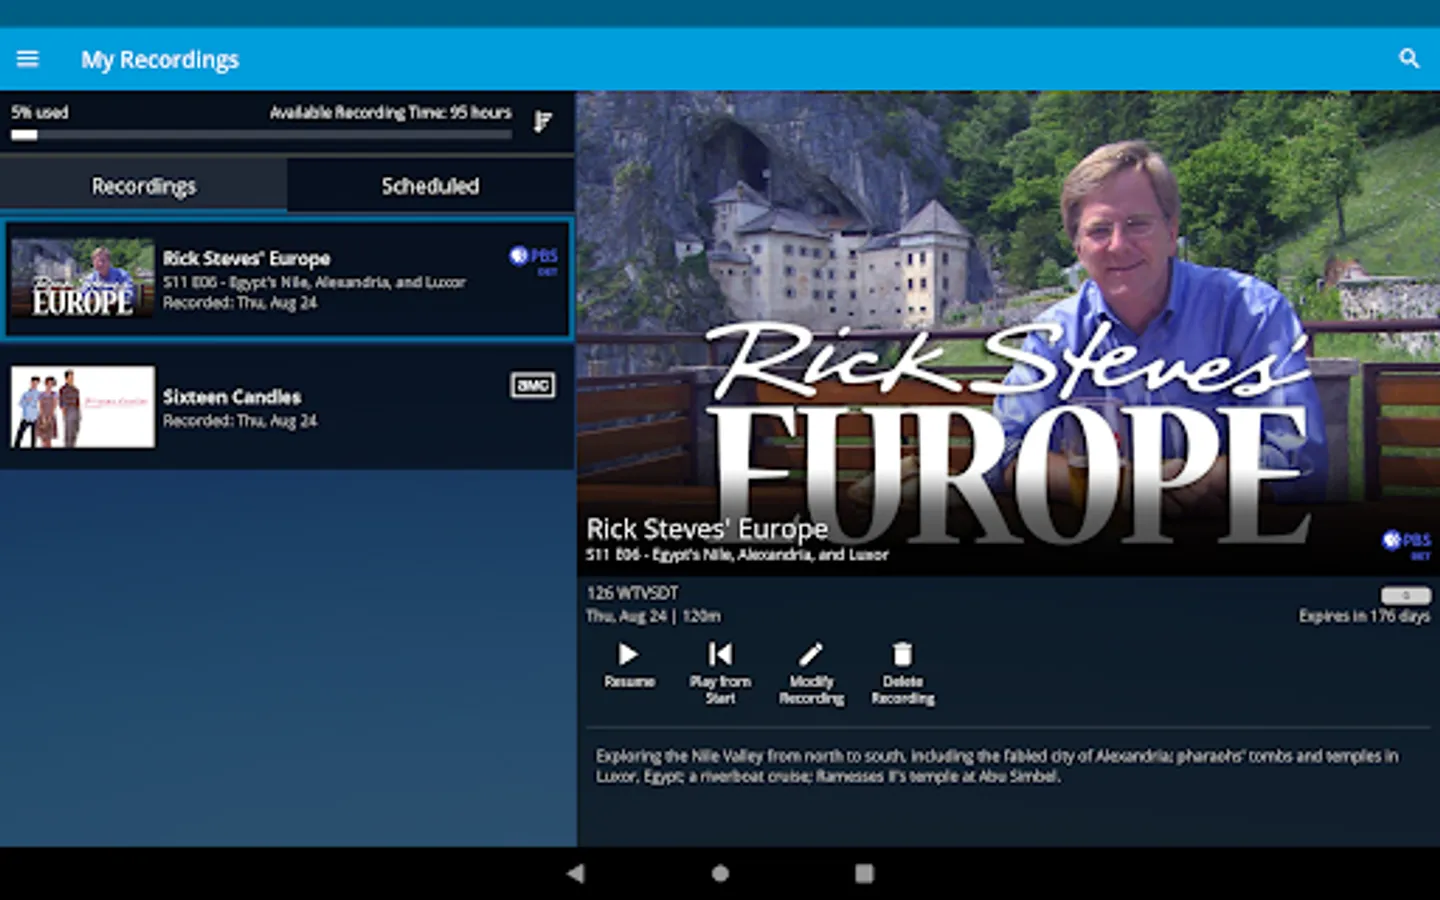
Task: Click the '5% used' storage text
Action: [40, 112]
